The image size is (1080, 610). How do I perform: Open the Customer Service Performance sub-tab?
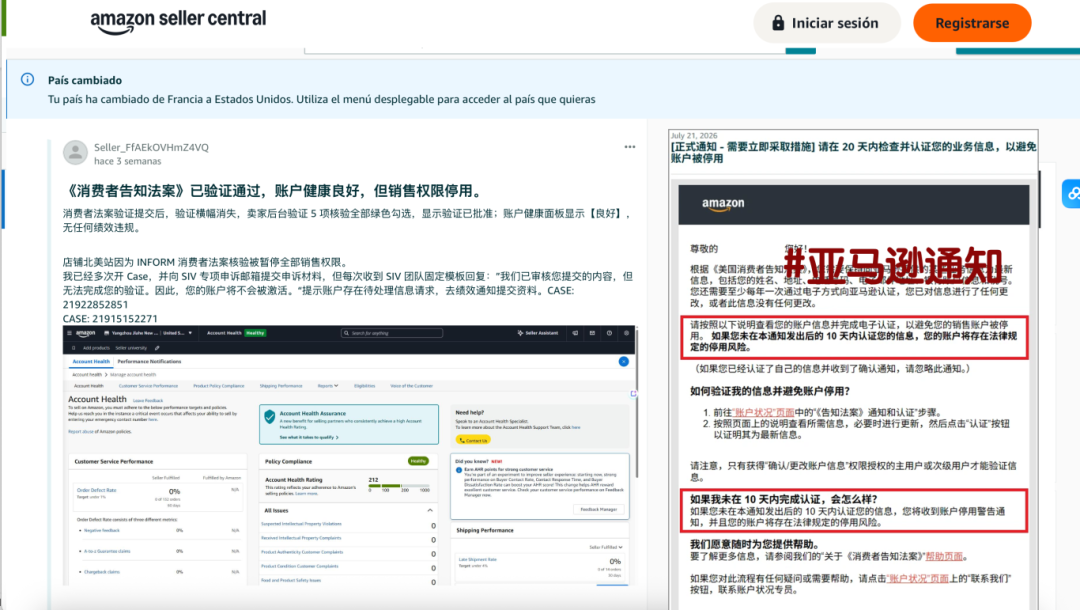coord(148,386)
